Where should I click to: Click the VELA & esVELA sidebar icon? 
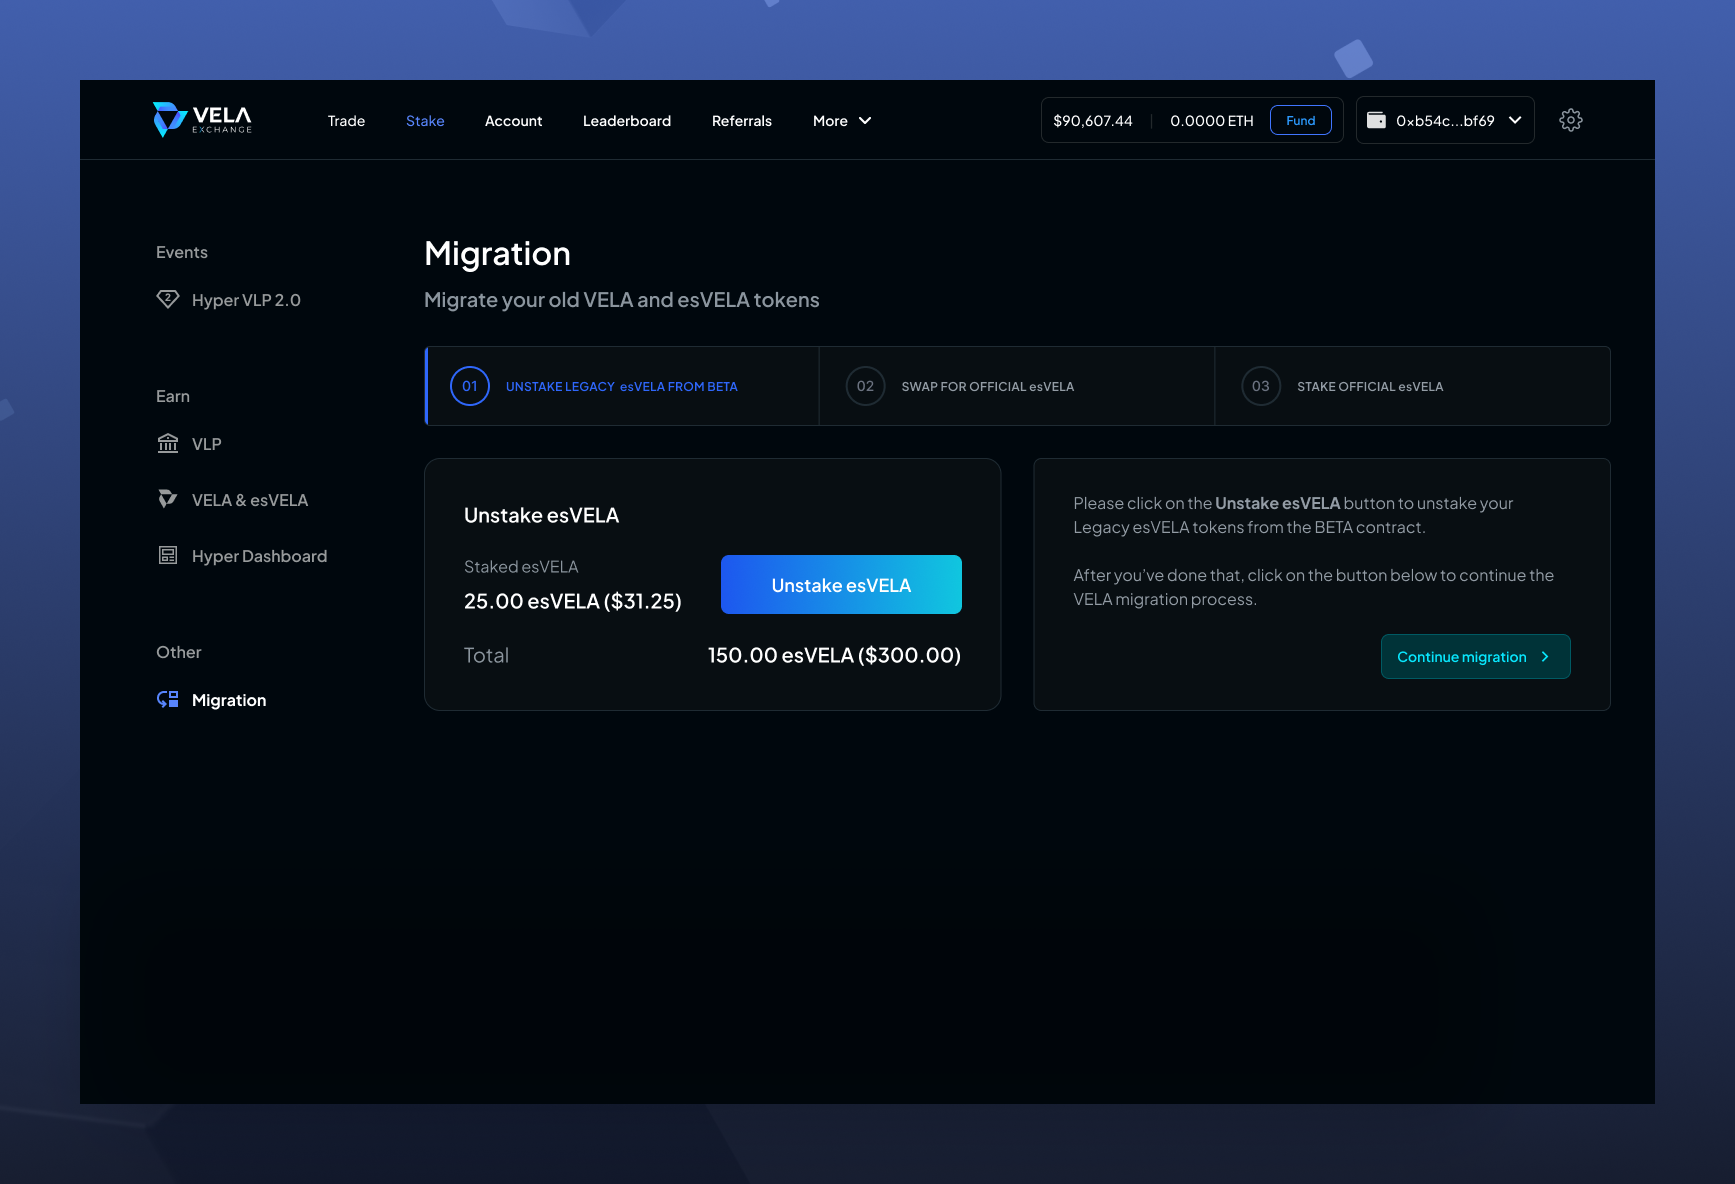coord(168,498)
